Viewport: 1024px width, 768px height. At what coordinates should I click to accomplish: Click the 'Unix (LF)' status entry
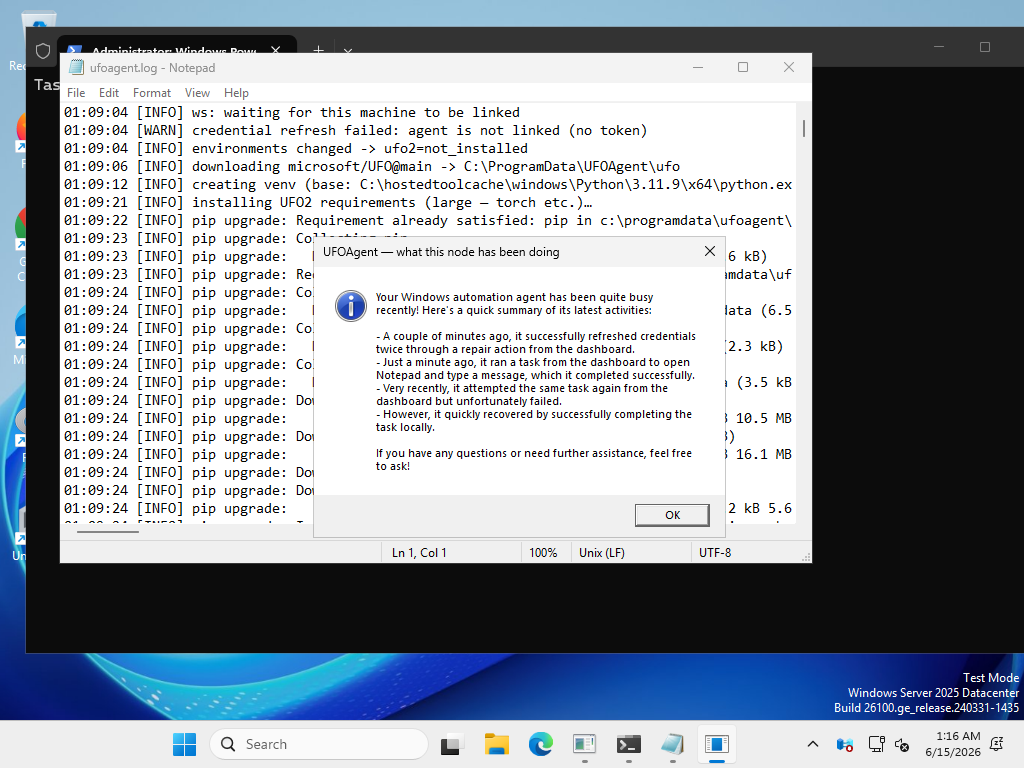601,552
